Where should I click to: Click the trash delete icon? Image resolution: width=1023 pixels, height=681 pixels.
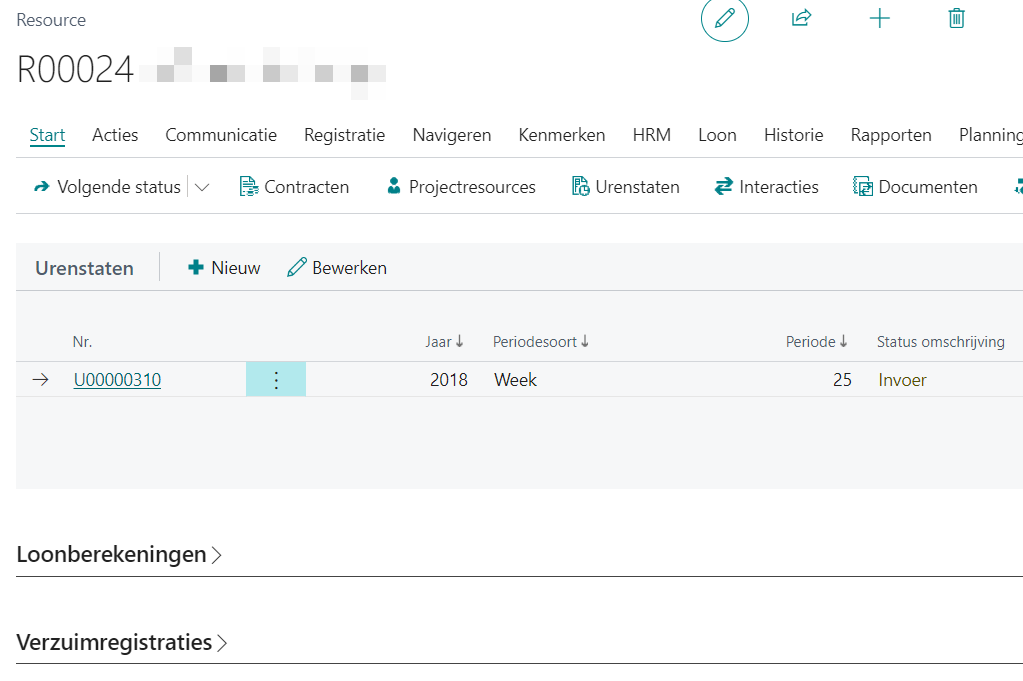(x=956, y=18)
